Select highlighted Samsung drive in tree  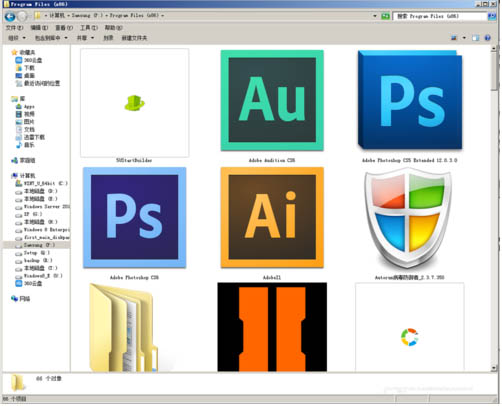pyautogui.click(x=36, y=245)
